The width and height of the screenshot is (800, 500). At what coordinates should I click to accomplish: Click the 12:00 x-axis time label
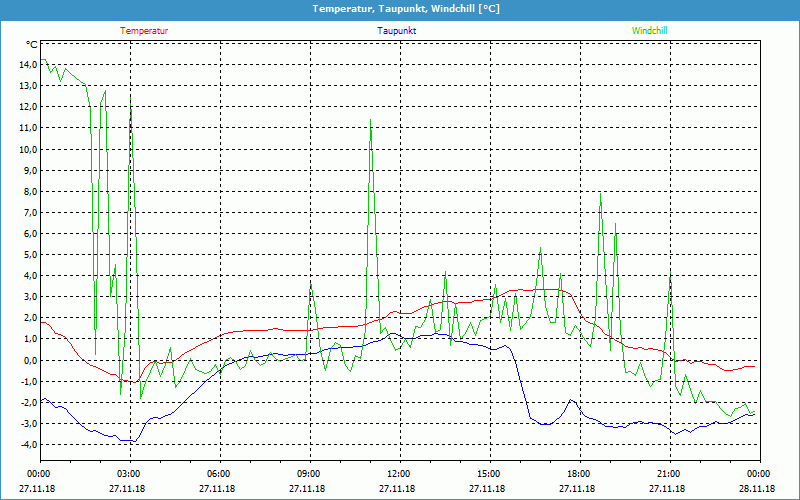(x=399, y=474)
